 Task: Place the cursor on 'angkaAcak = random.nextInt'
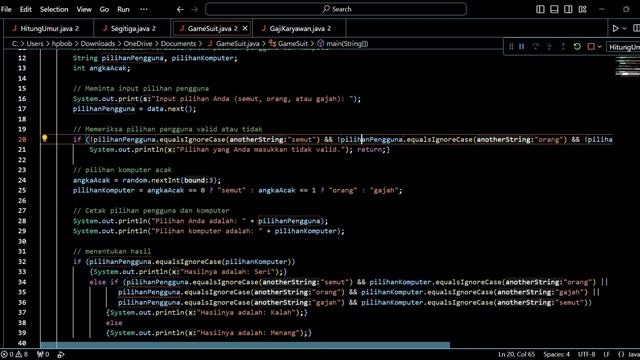coord(127,180)
